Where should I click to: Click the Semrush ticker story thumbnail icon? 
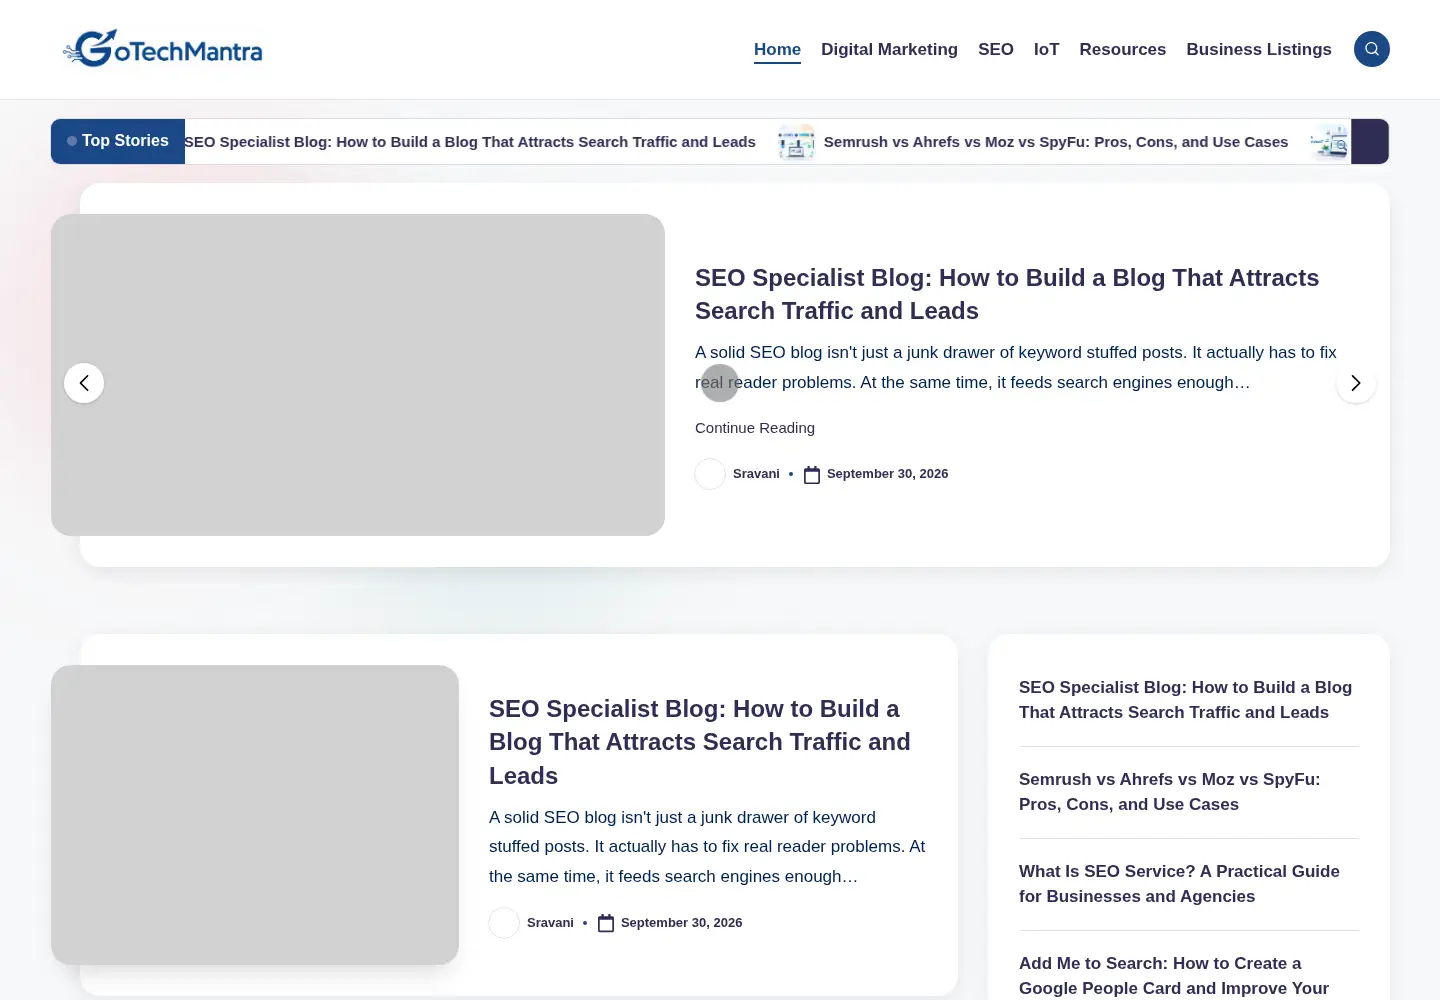tap(797, 142)
